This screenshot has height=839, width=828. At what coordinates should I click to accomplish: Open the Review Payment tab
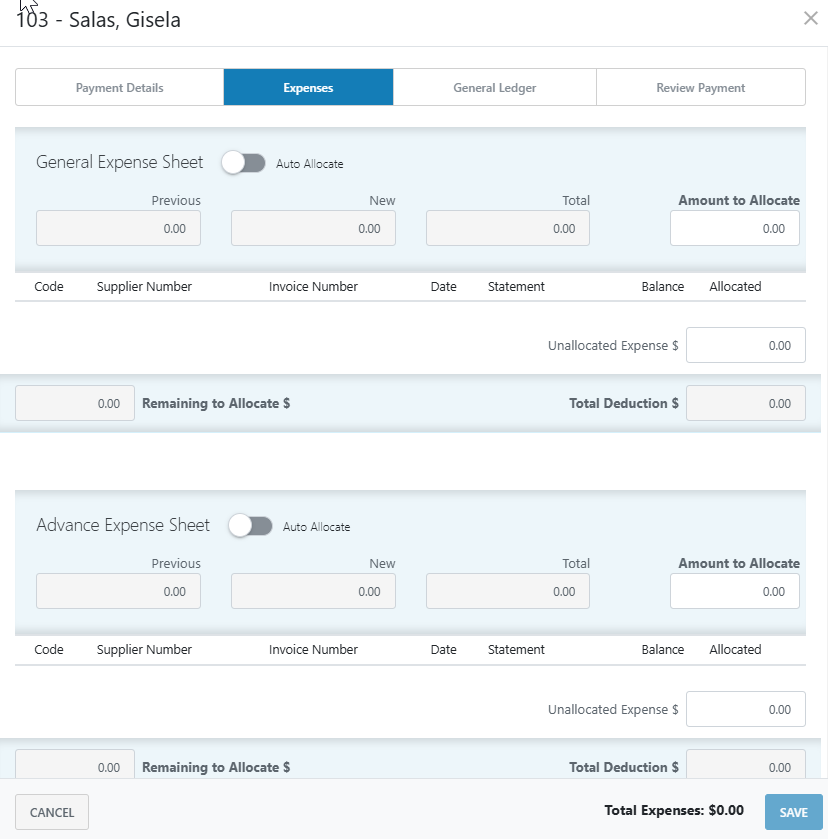pyautogui.click(x=700, y=87)
